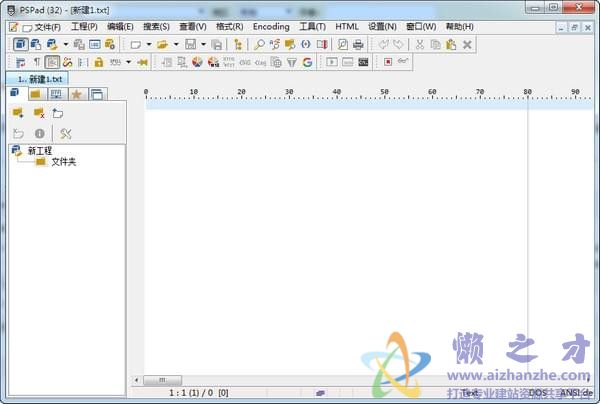Image resolution: width=600 pixels, height=404 pixels.
Task: Toggle the read-only lock button
Action: 99,62
